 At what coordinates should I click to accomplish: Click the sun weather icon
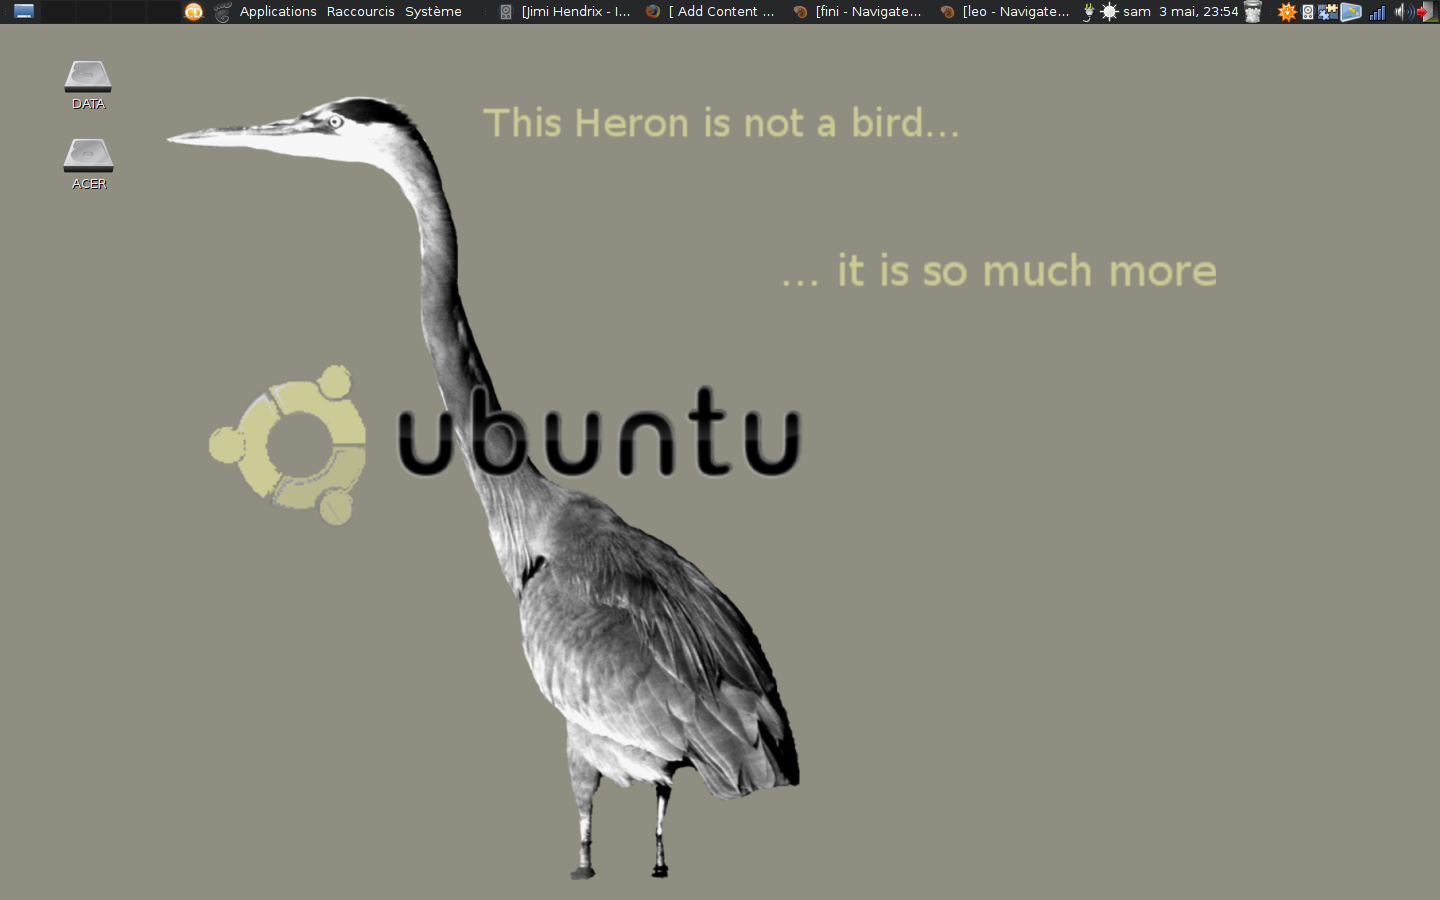click(x=1109, y=12)
